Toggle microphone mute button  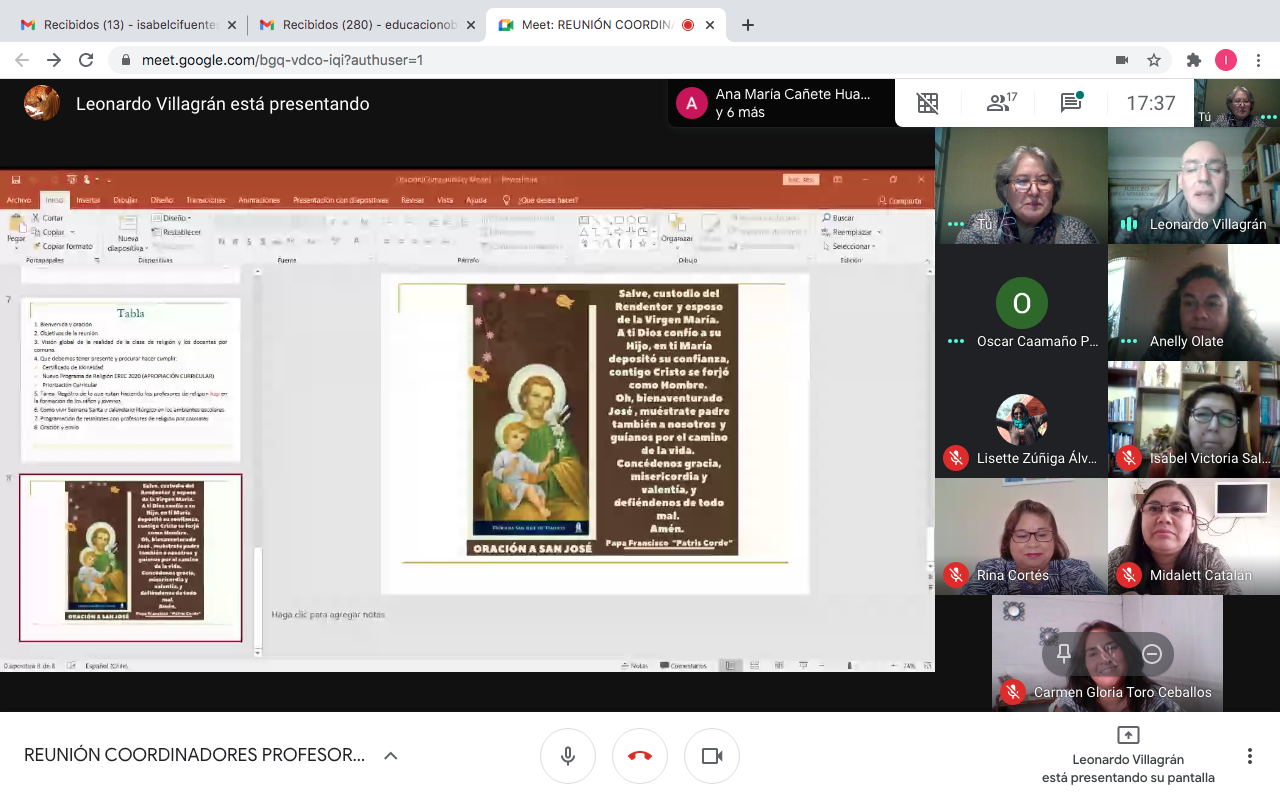pos(568,756)
